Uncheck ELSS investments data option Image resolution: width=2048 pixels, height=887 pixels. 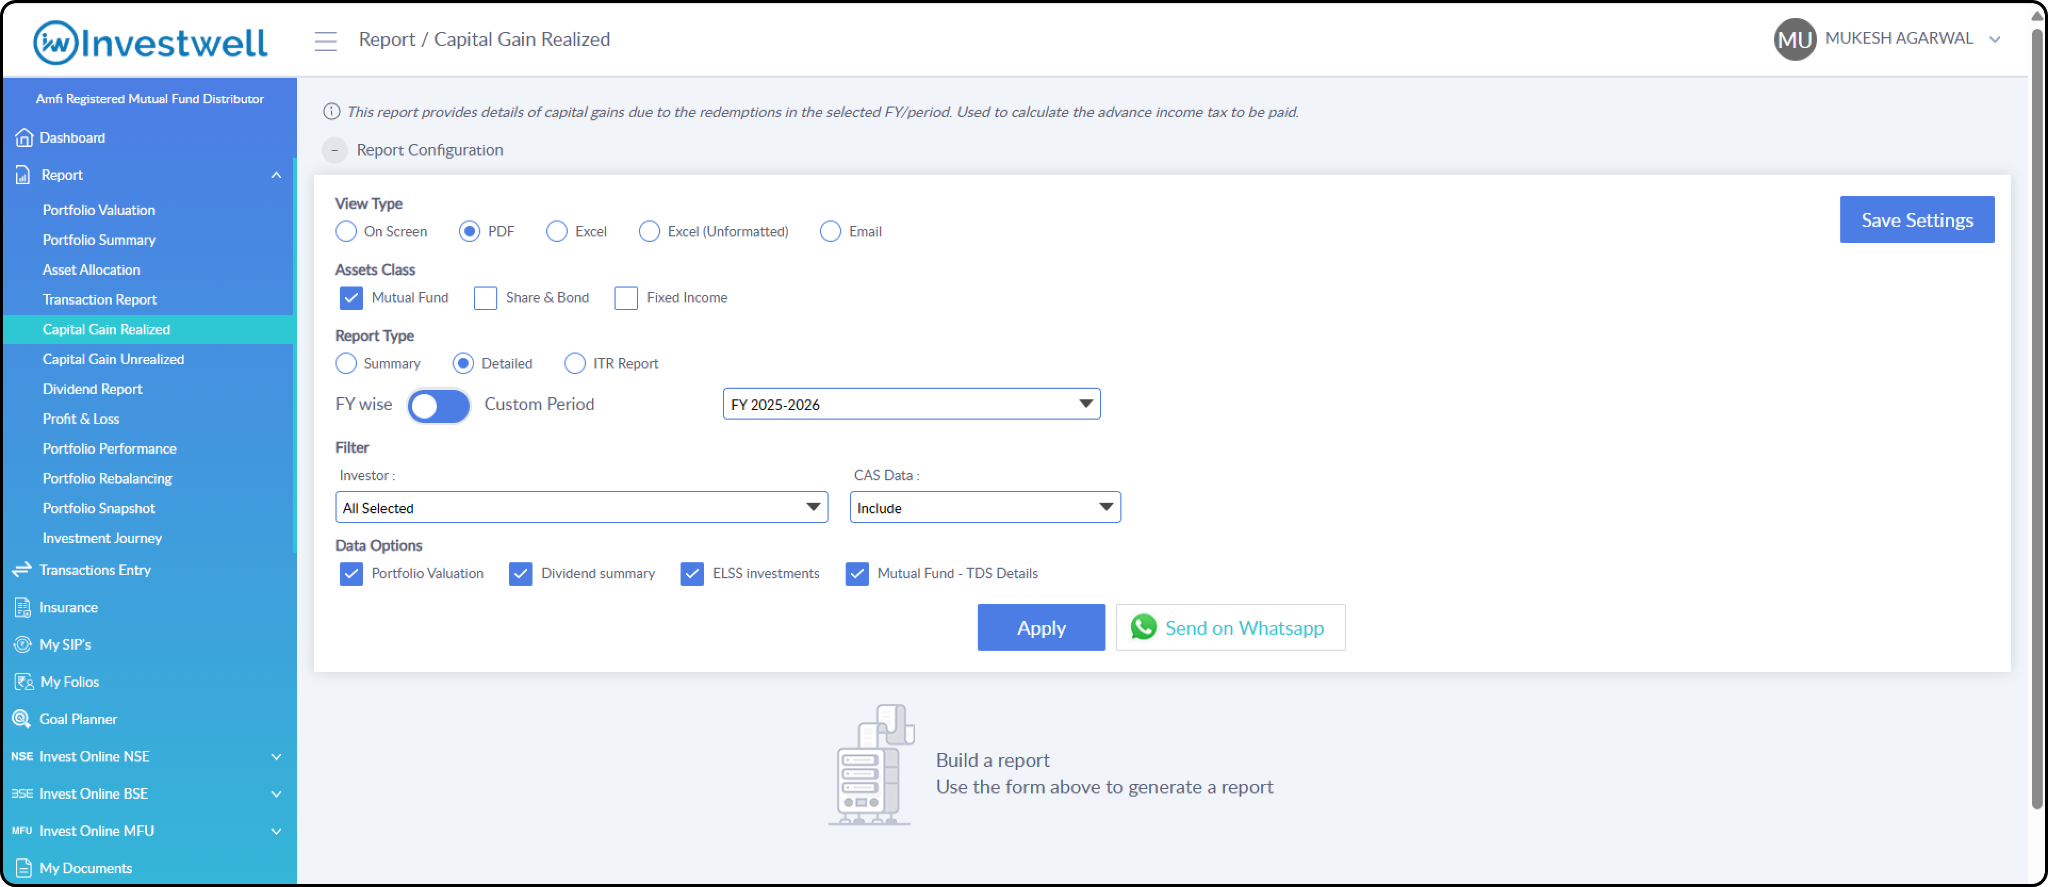[692, 573]
